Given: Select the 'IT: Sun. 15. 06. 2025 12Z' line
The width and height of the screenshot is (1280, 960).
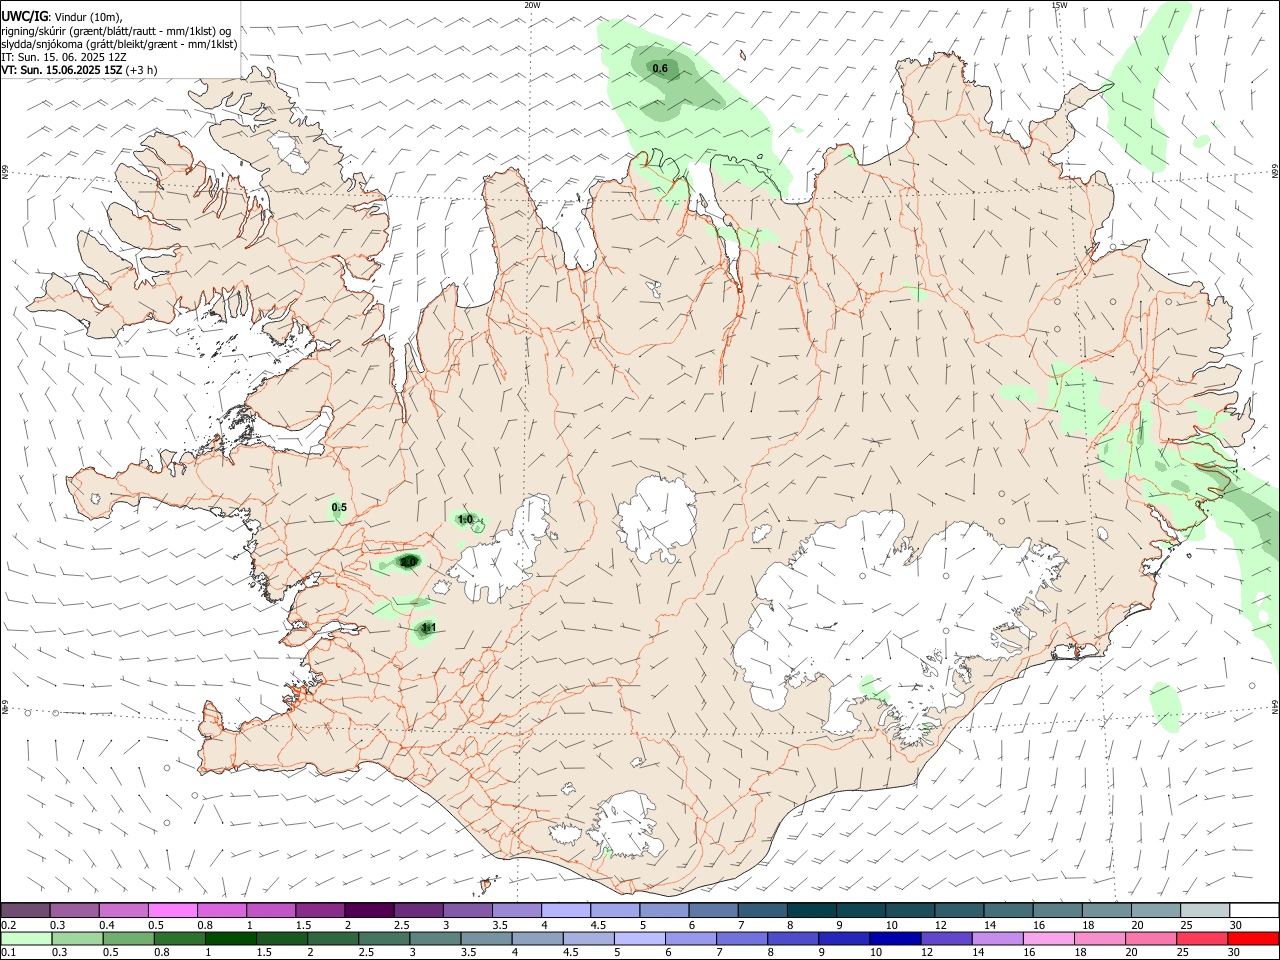Looking at the screenshot, I should pos(63,57).
